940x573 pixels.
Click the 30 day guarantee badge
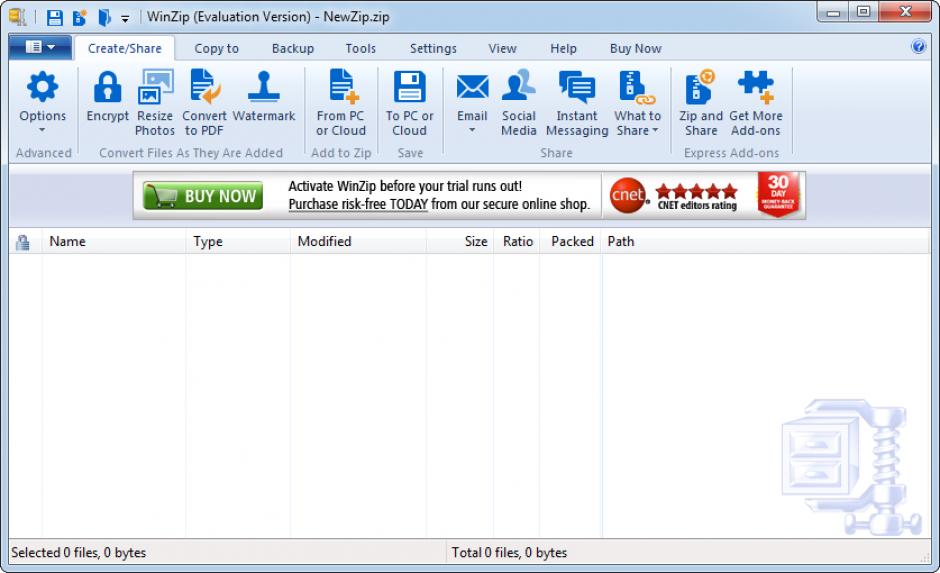click(778, 194)
